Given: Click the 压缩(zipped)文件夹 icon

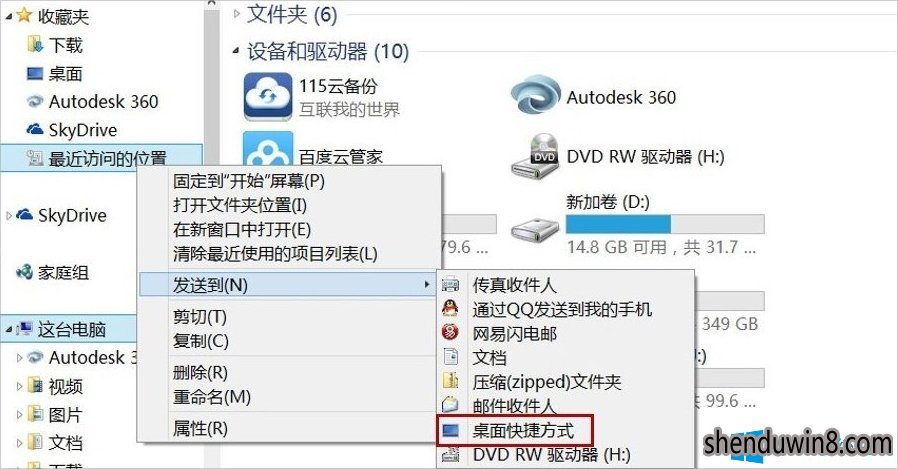Looking at the screenshot, I should [451, 381].
